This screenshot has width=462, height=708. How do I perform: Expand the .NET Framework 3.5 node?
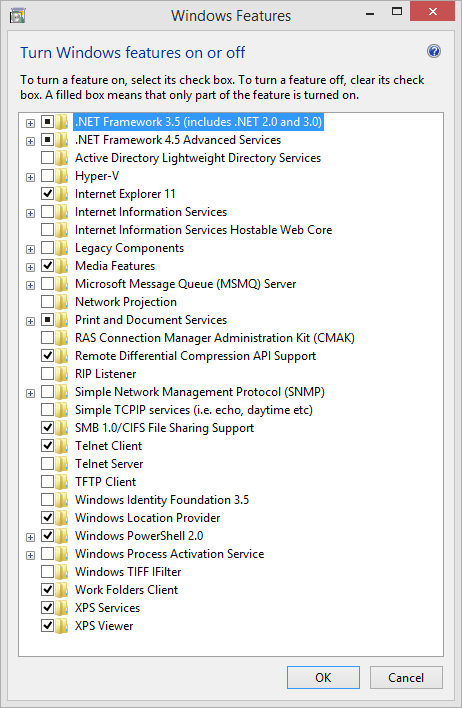pos(30,123)
